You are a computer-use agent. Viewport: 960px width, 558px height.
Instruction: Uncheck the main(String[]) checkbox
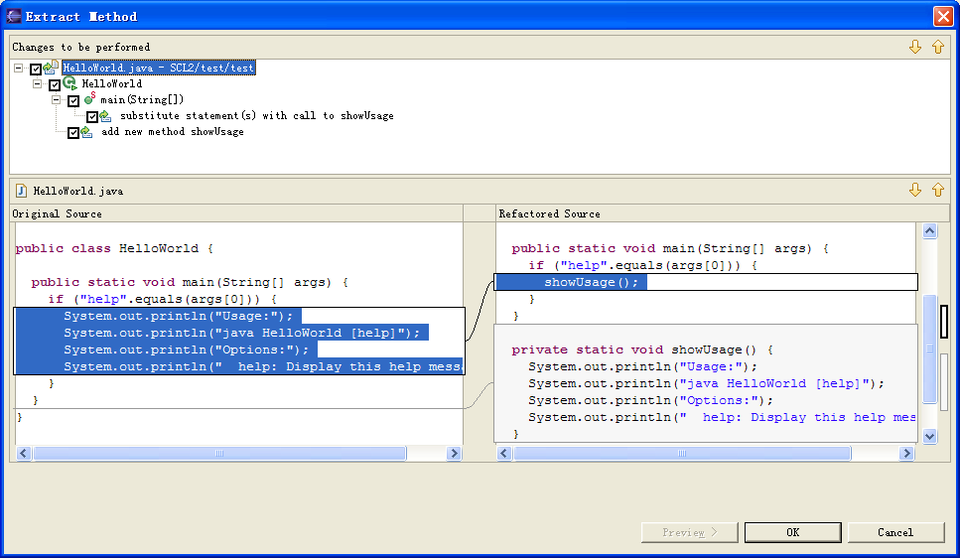pos(73,100)
